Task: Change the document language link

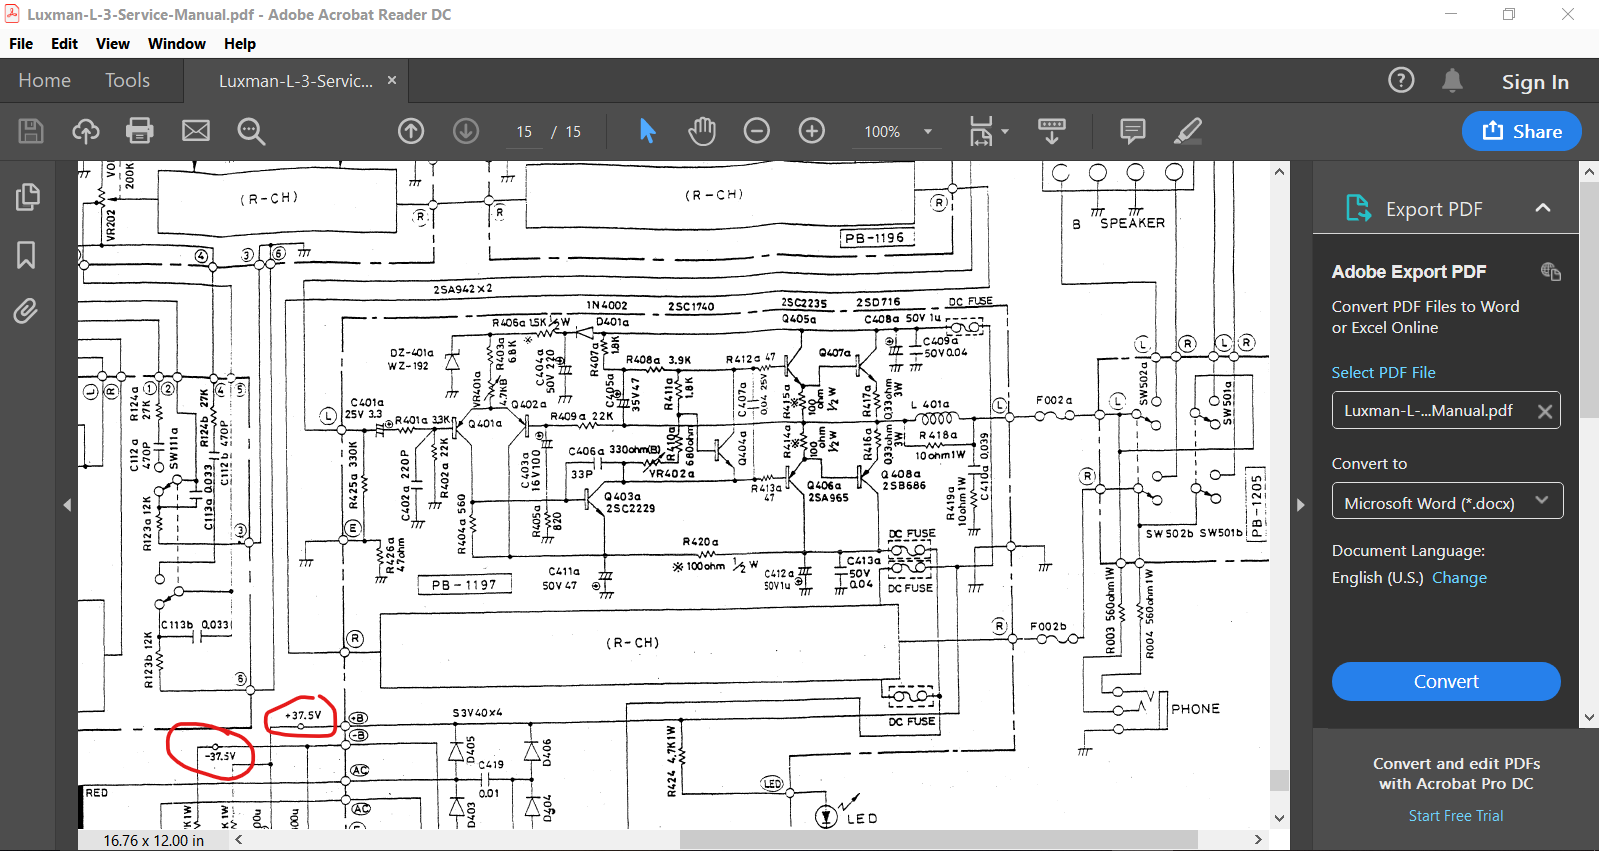Action: 1459,577
